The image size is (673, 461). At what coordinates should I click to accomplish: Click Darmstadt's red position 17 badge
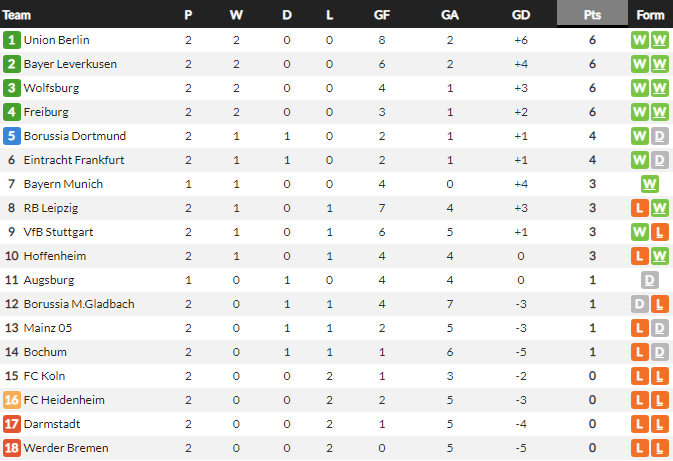point(12,424)
